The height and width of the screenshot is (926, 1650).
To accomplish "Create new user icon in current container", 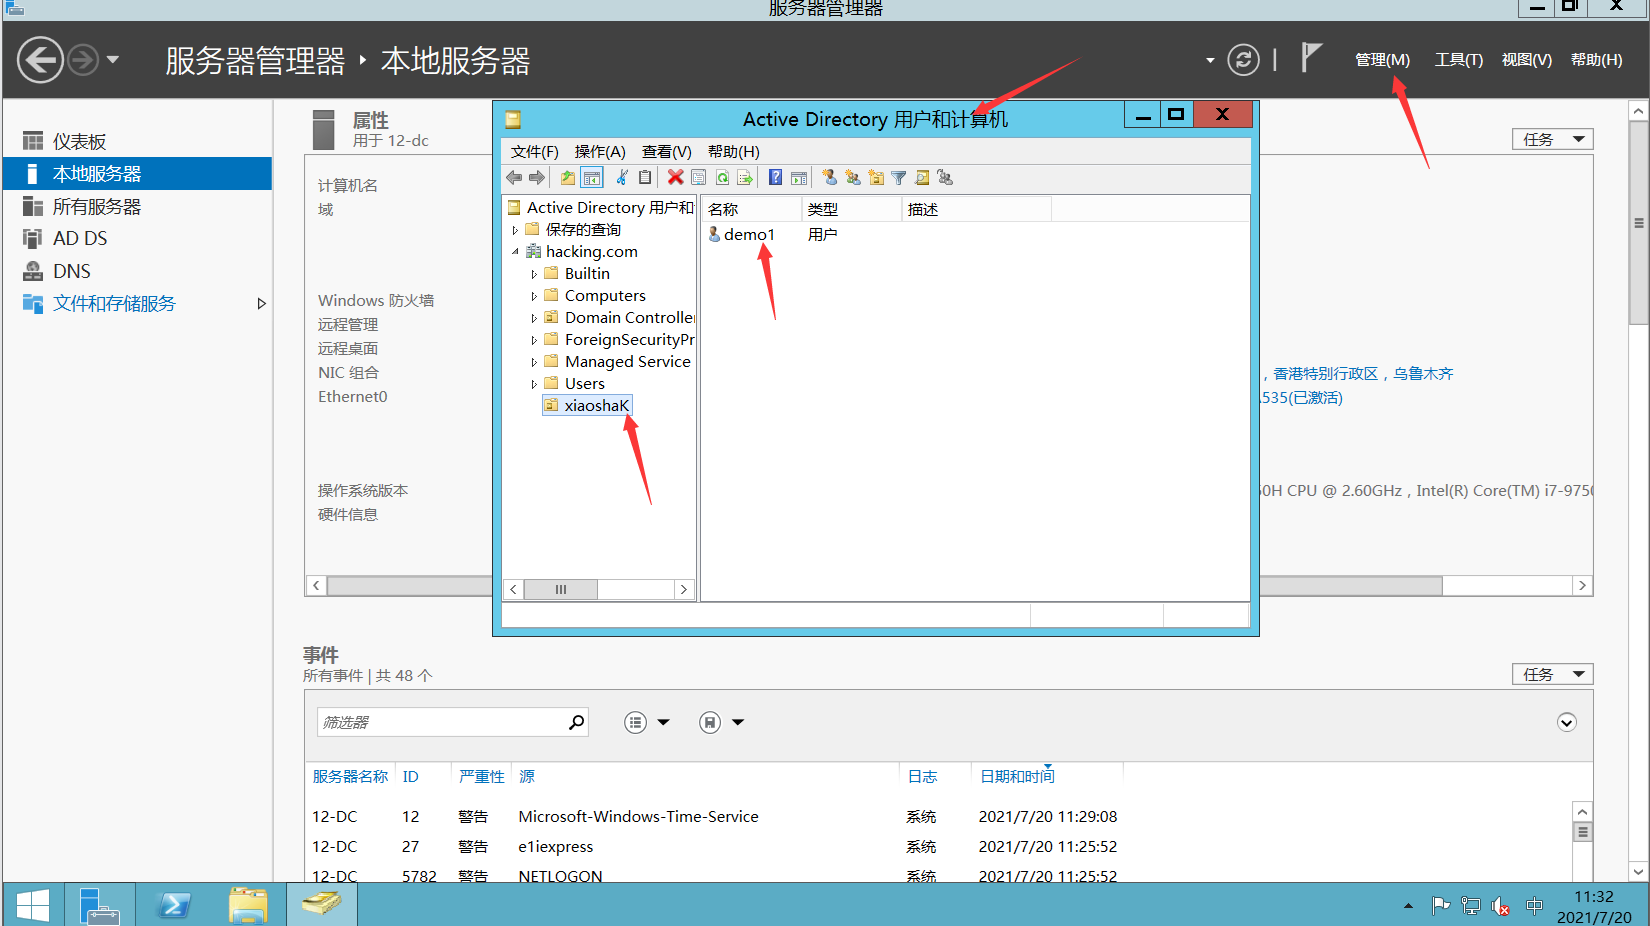I will (829, 178).
